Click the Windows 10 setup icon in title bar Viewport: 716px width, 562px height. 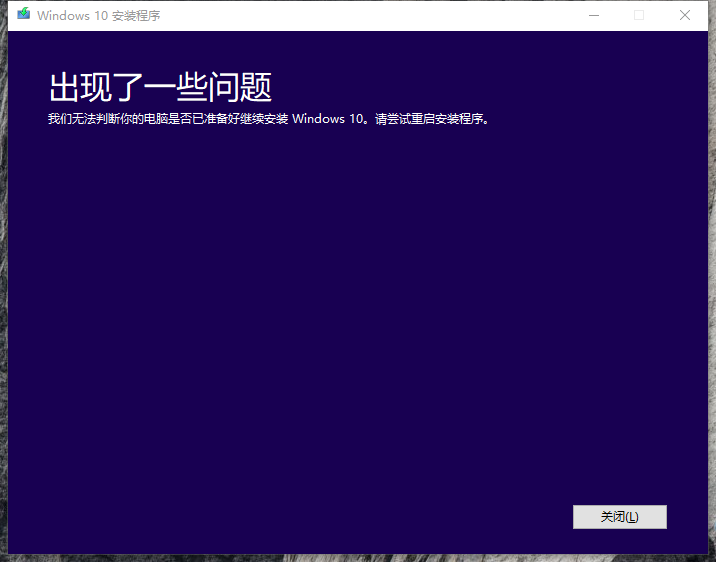point(24,14)
